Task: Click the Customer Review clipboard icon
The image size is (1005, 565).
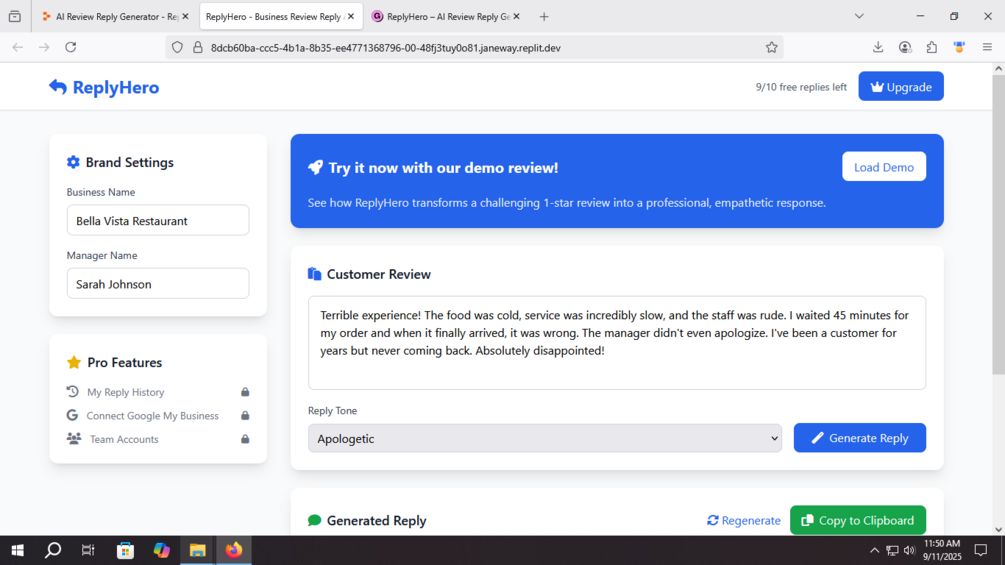Action: [314, 274]
